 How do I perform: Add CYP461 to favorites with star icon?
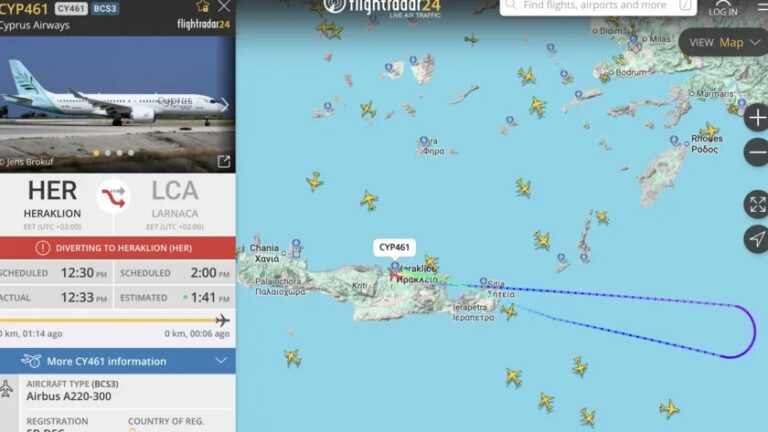click(x=203, y=6)
